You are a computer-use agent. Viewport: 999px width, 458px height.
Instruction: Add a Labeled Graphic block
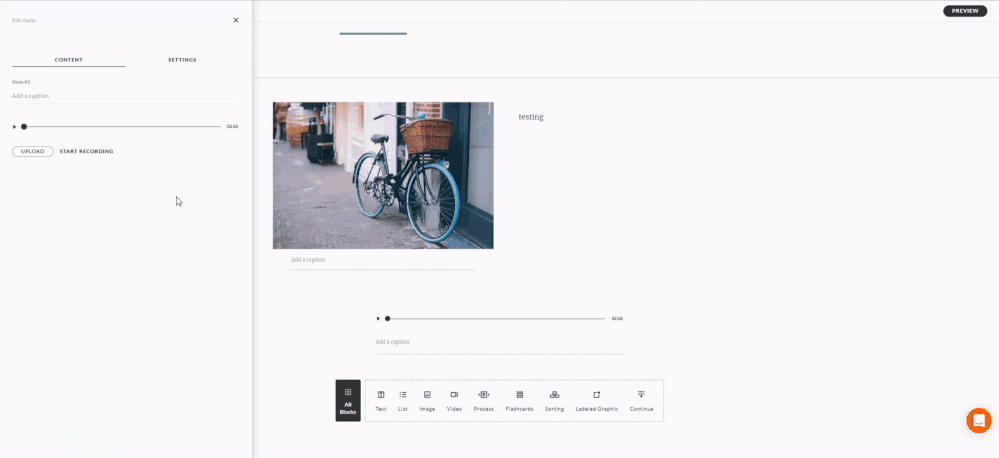point(596,401)
